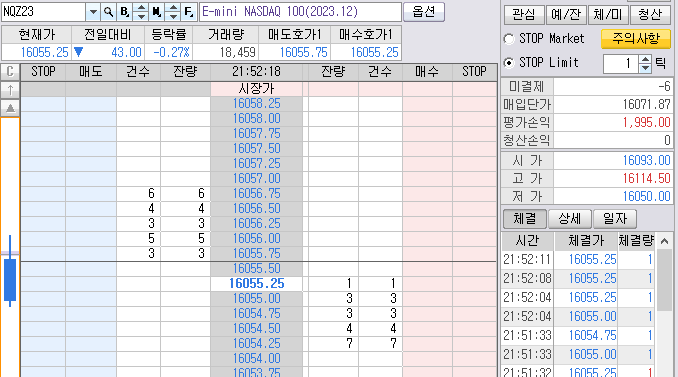This screenshot has width=678, height=377.
Task: Click the up arrow of trade list scrollbar
Action: (664, 241)
